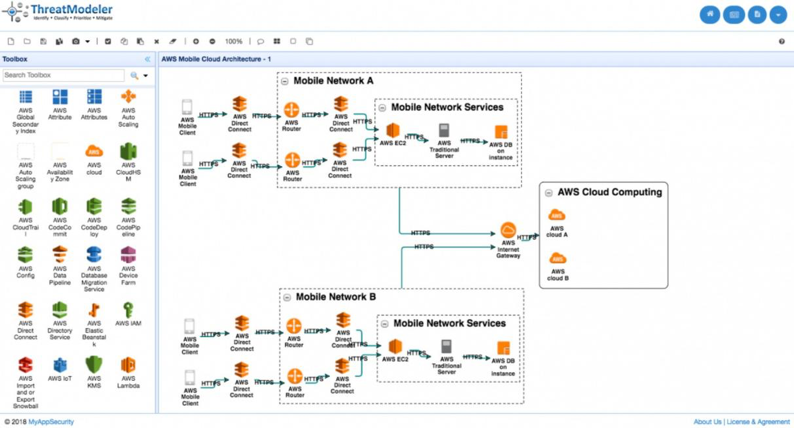The width and height of the screenshot is (794, 428).
Task: Select AWS Config toolbox item
Action: click(x=25, y=263)
